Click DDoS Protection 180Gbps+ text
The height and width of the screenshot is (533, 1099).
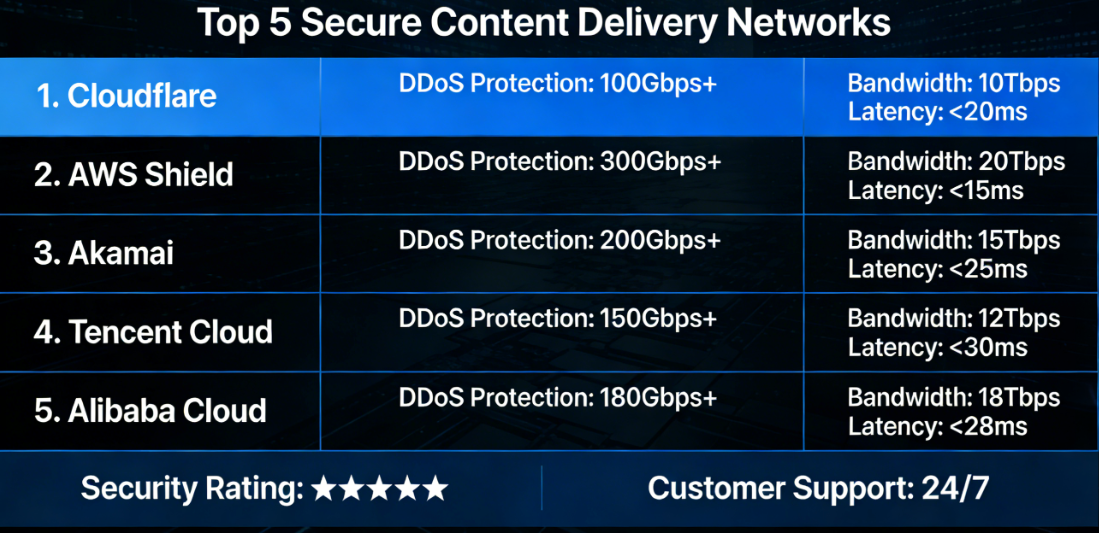(558, 397)
